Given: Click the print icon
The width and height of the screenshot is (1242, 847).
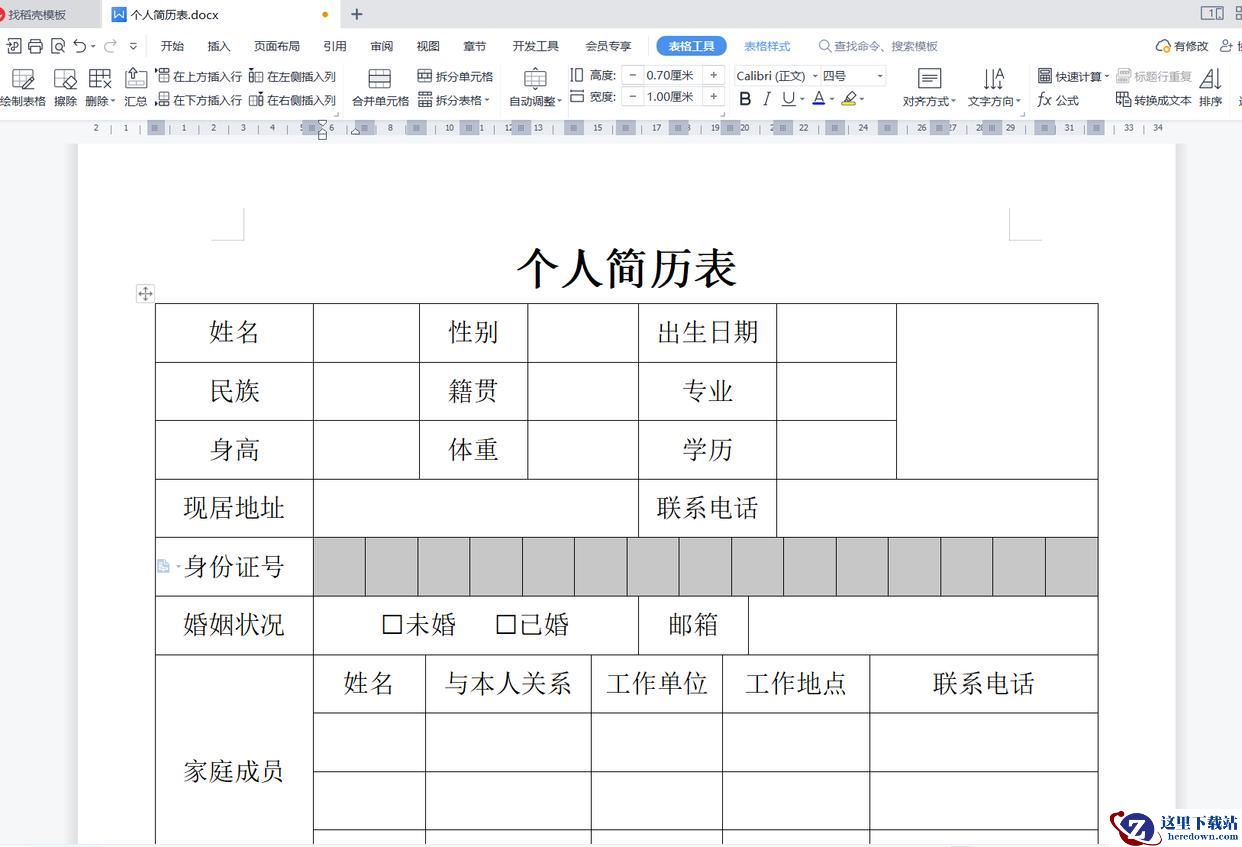Looking at the screenshot, I should point(36,46).
